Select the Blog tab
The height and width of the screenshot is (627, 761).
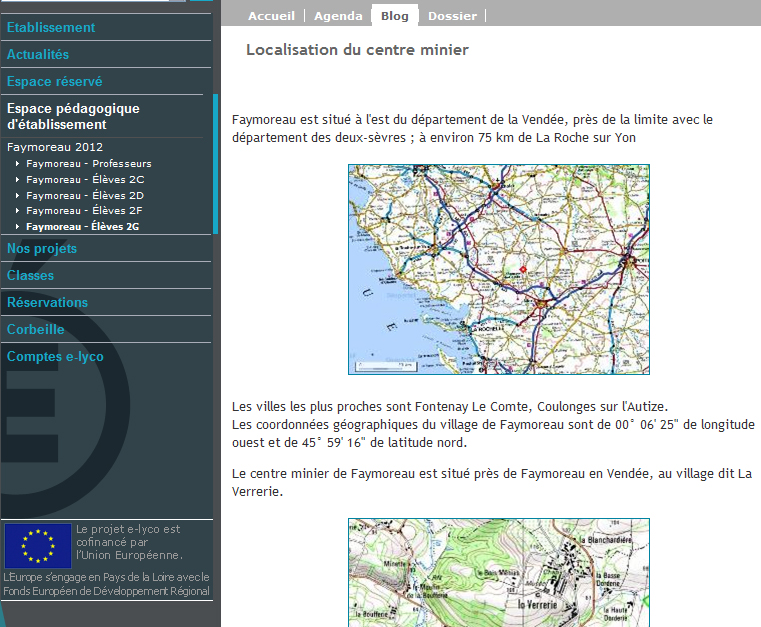tap(395, 16)
